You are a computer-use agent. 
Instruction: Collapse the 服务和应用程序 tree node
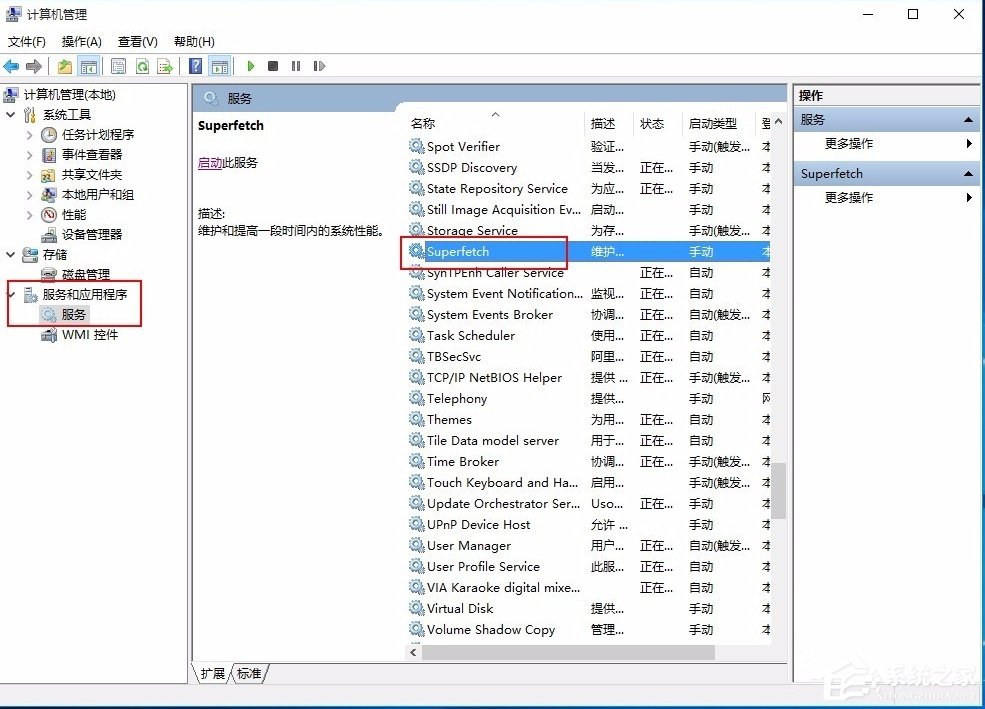coord(10,294)
